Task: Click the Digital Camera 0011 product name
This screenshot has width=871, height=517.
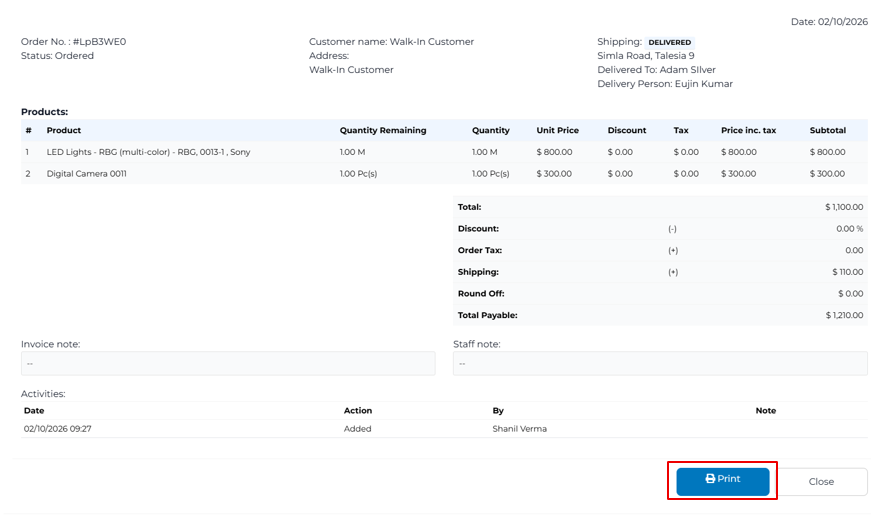Action: (87, 174)
